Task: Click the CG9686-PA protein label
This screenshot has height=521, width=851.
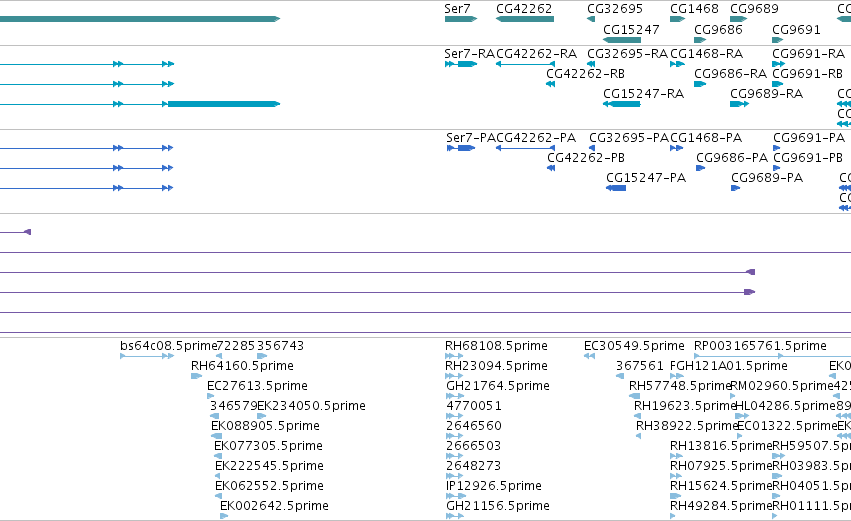Action: tap(732, 158)
